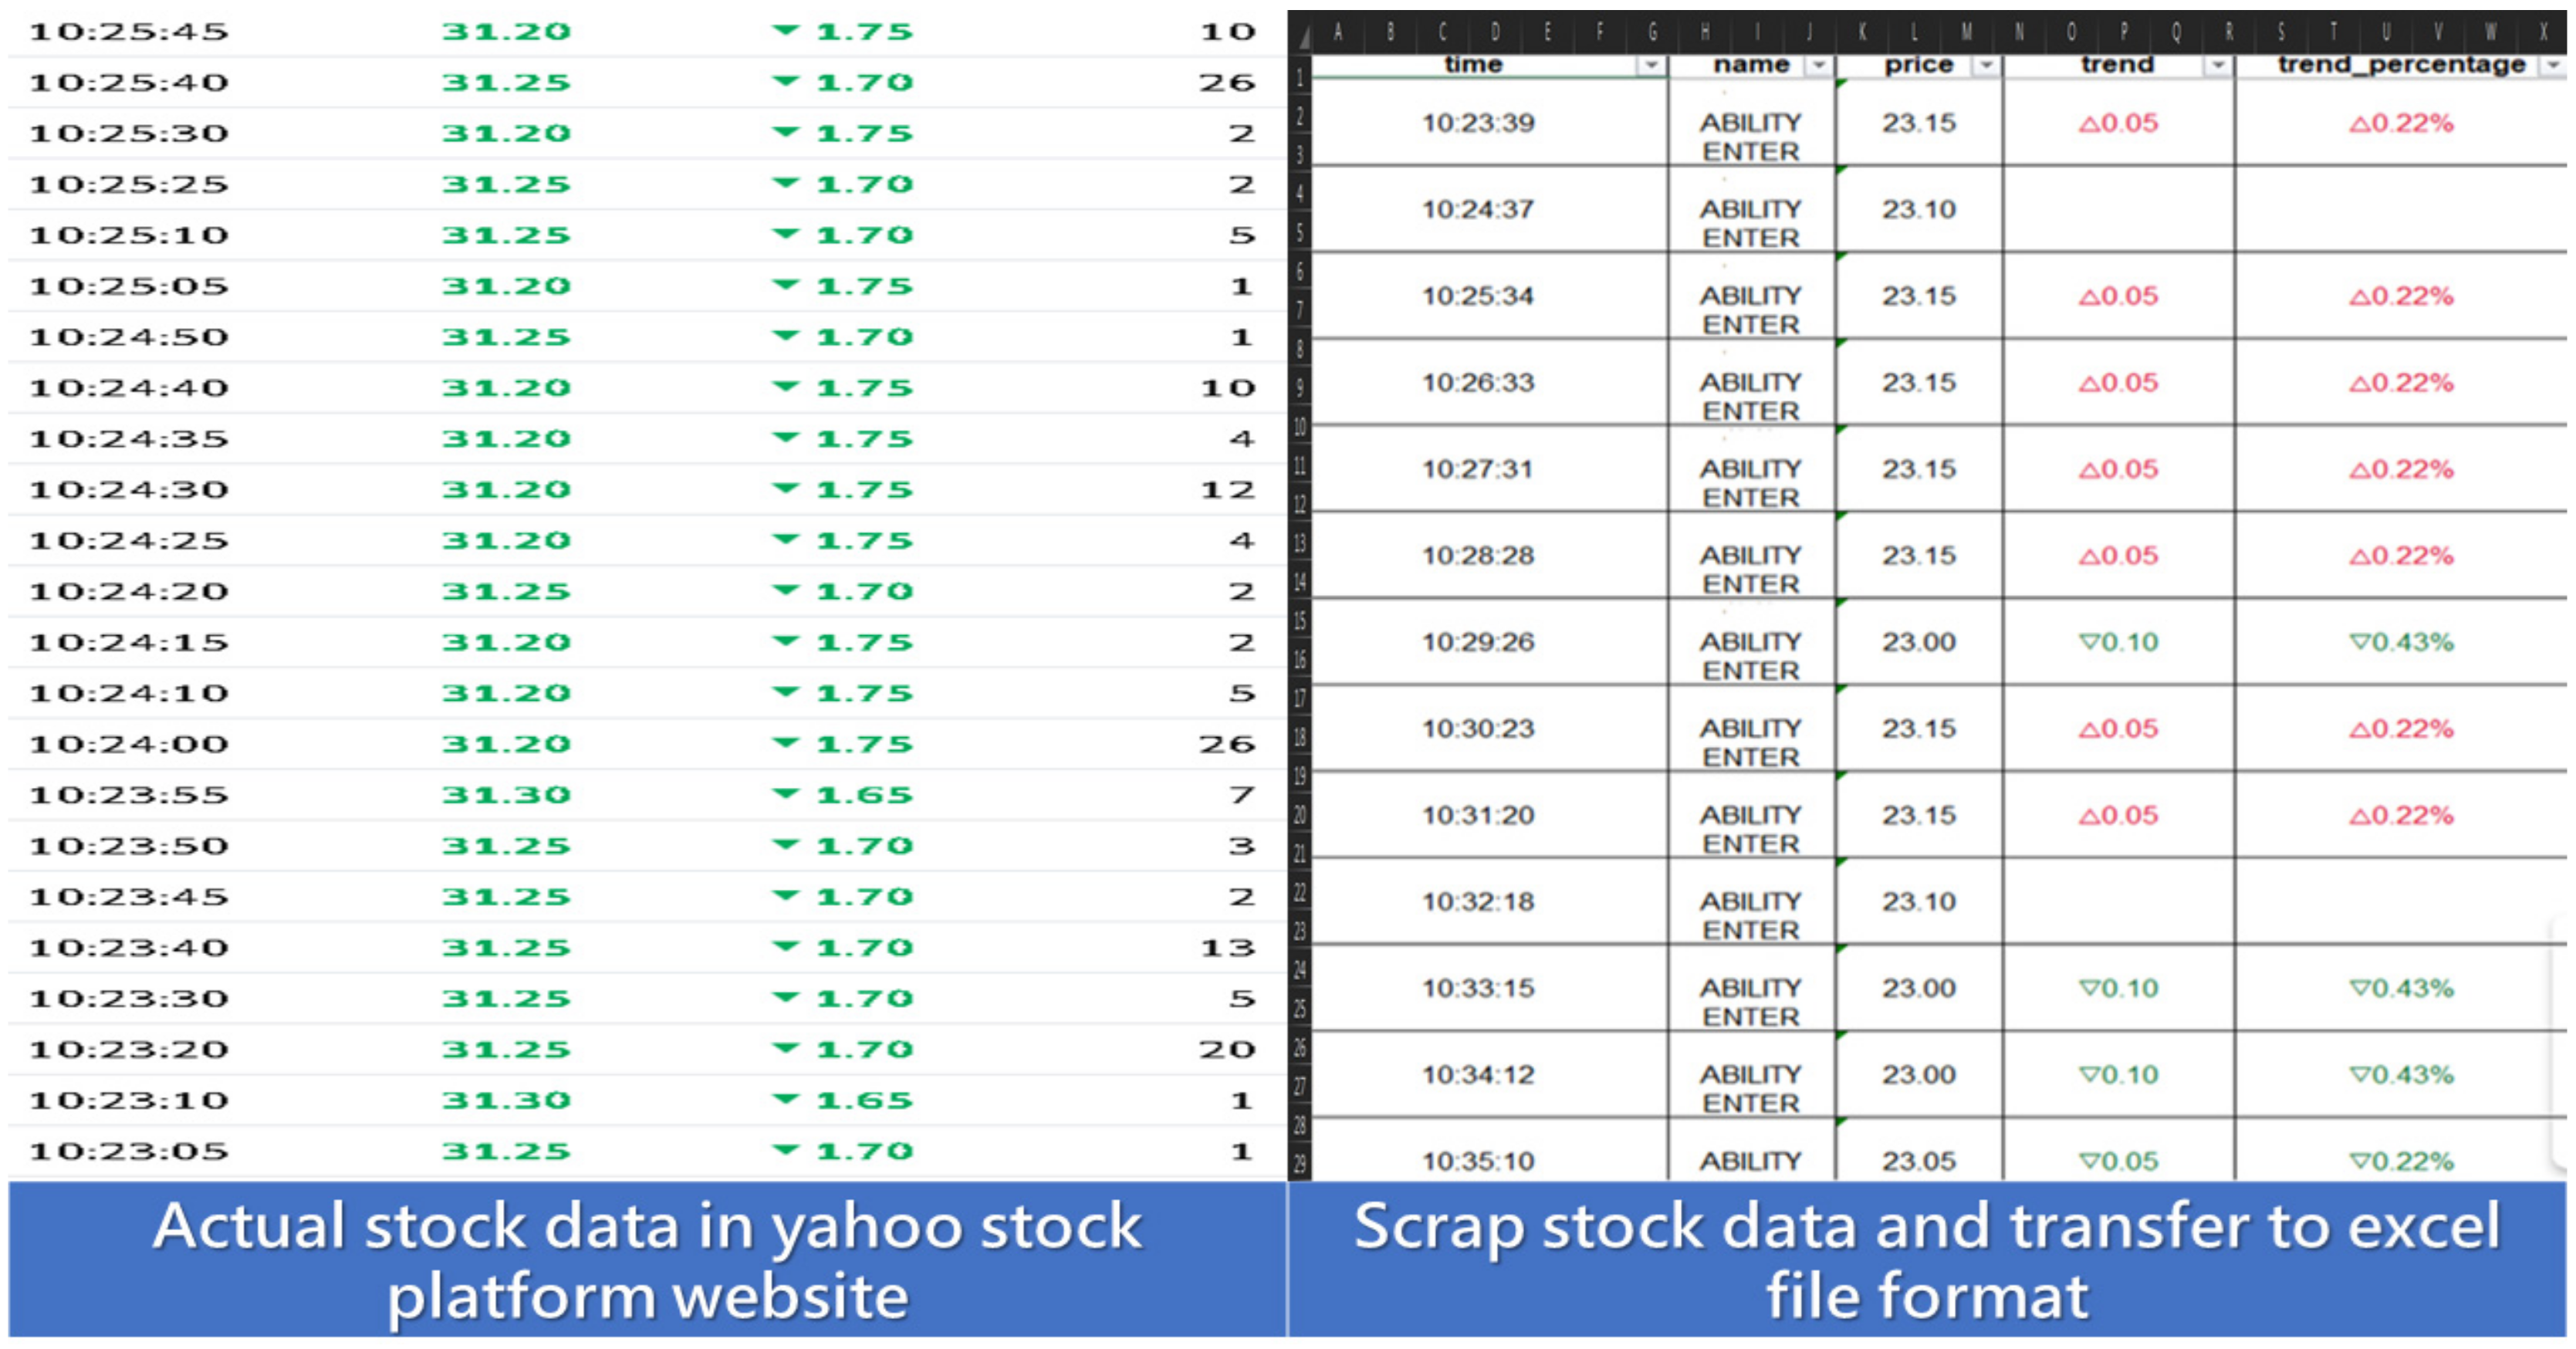Select the ABILITY ENTER name cell at 10:30:23

coord(1750,741)
